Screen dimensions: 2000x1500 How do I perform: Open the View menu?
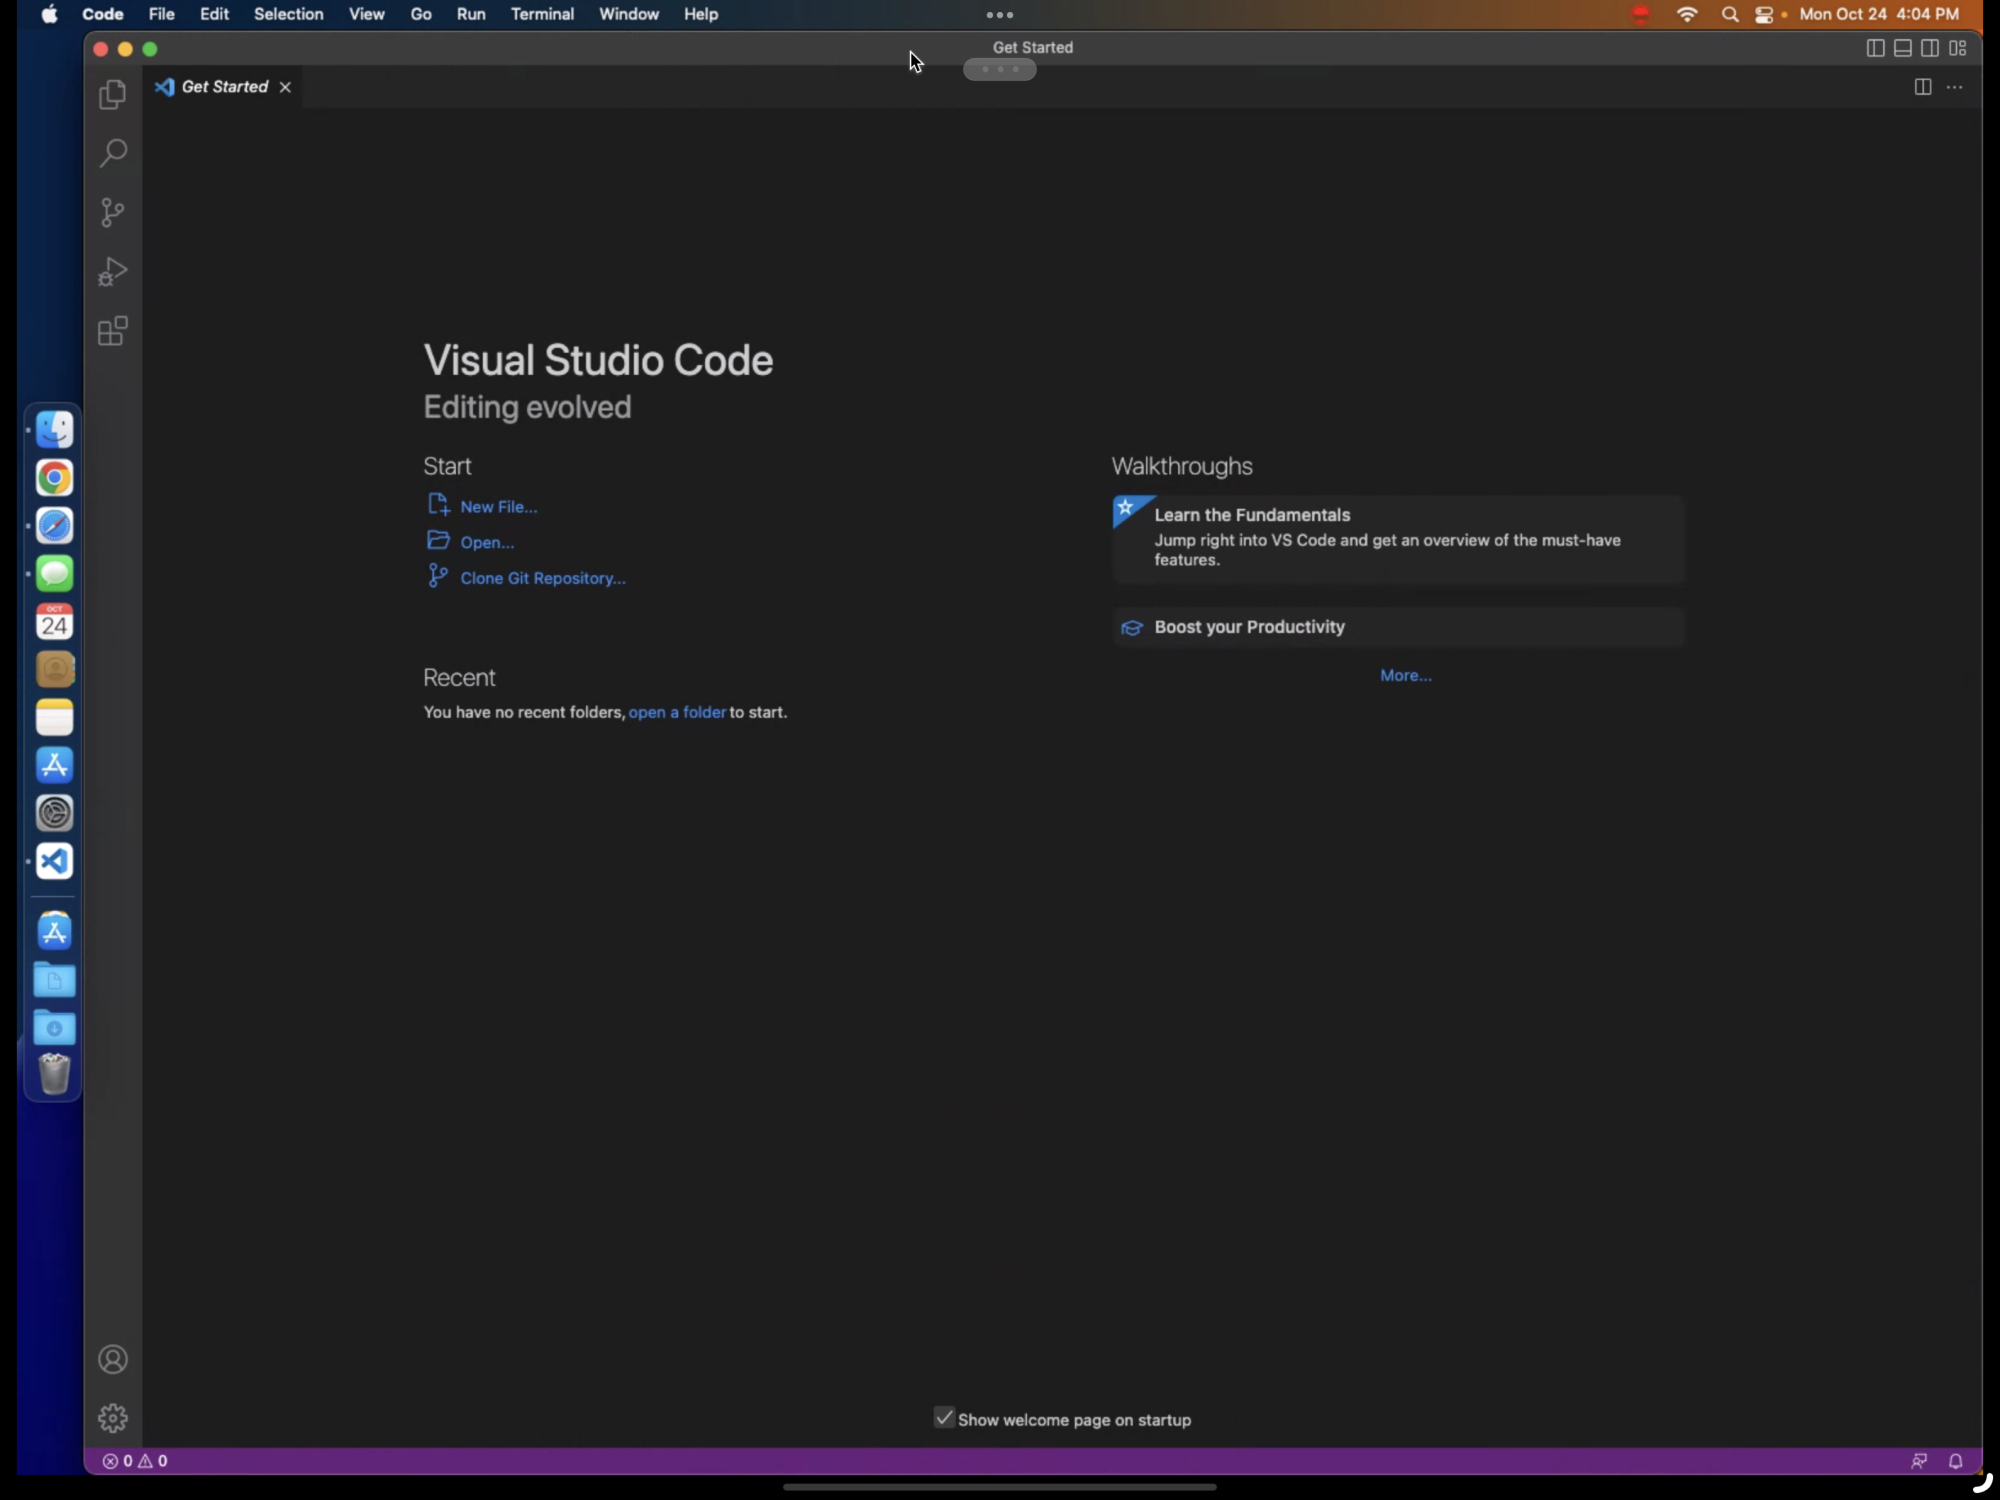(366, 14)
